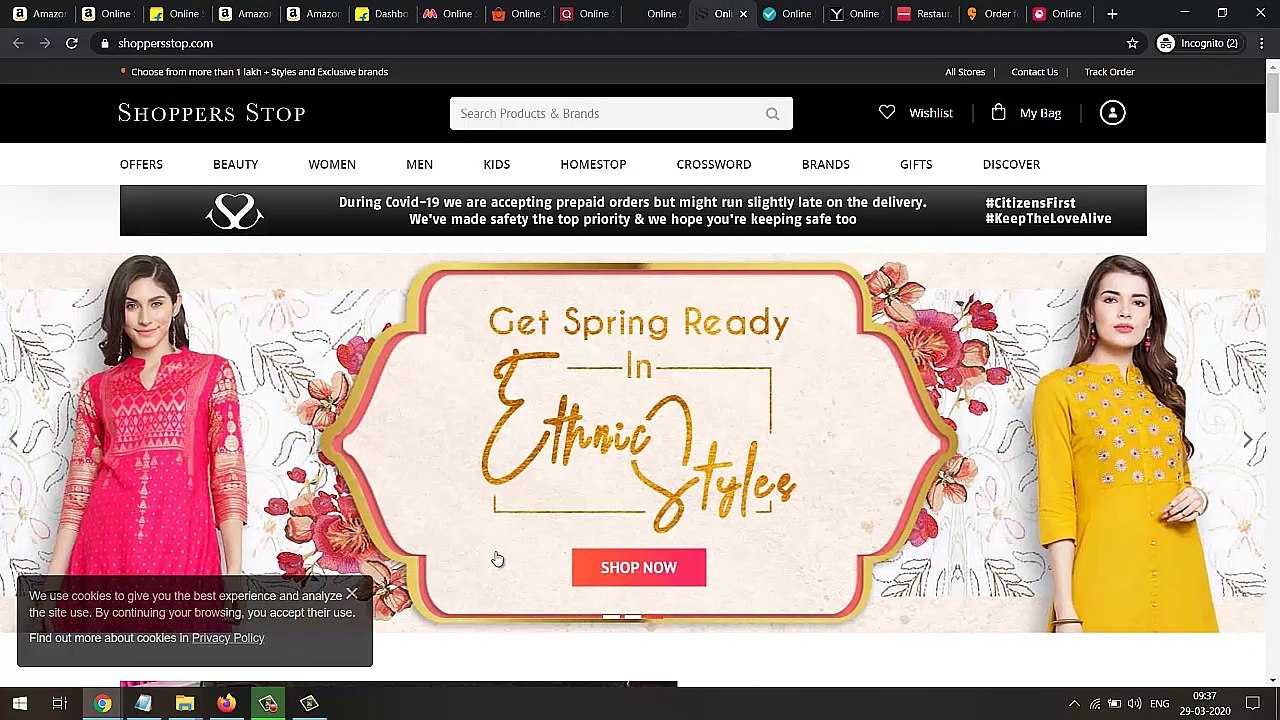Click the Shoppers Stop logo
1280x720 pixels.
pos(212,113)
